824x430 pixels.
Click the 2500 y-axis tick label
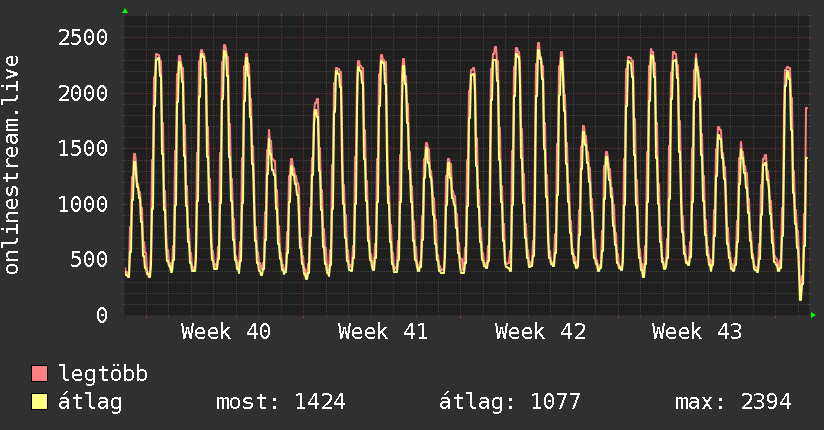point(83,38)
